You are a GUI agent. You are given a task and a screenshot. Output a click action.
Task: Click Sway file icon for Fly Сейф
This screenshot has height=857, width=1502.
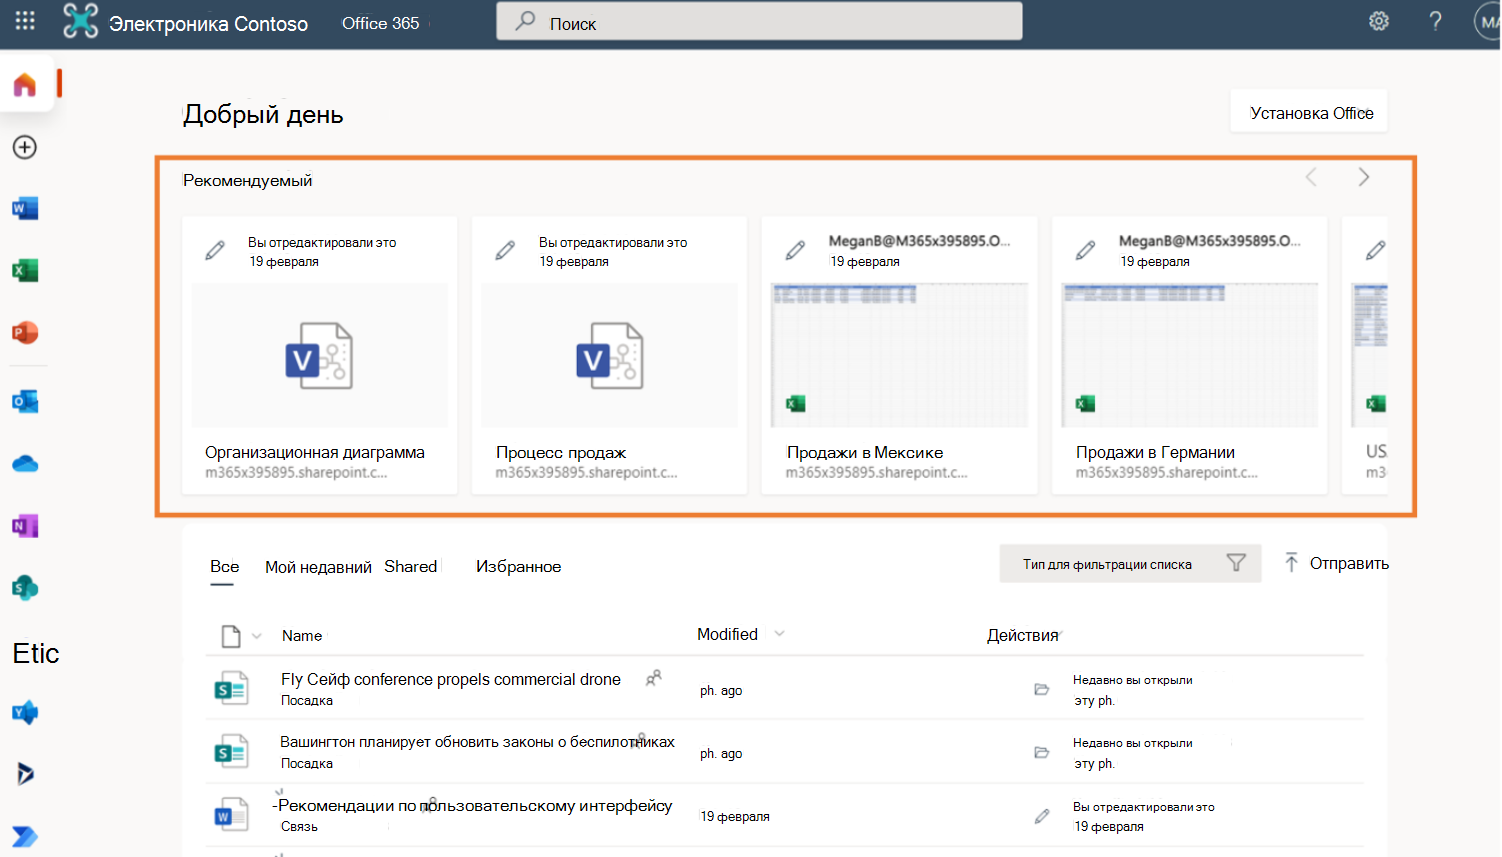[231, 688]
